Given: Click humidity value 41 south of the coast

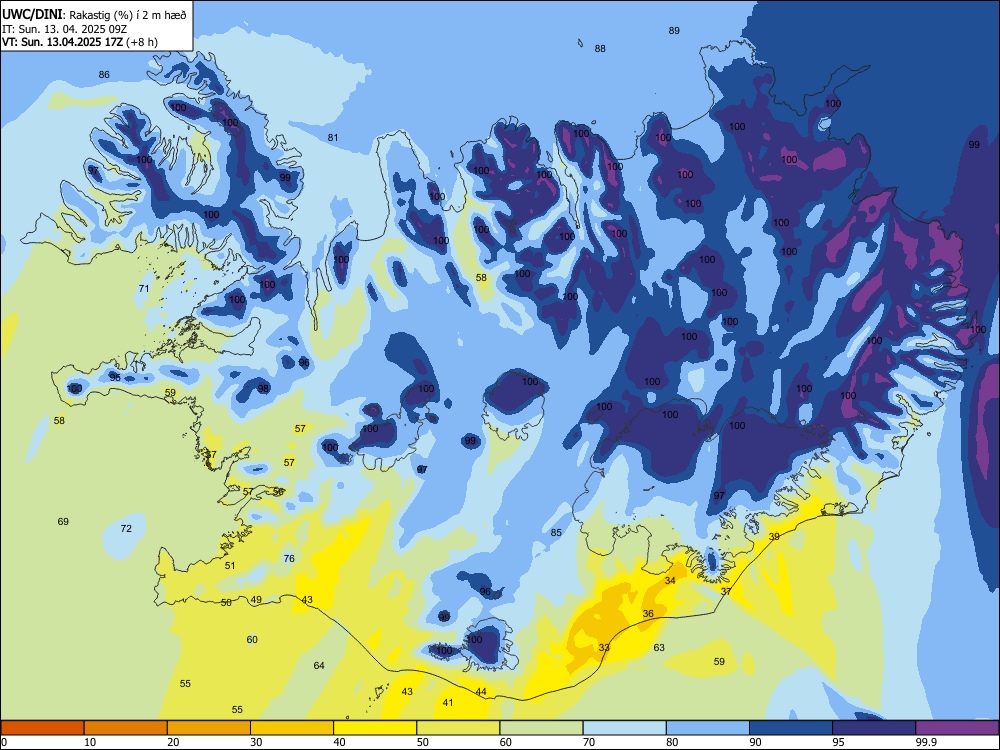Looking at the screenshot, I should coord(448,703).
